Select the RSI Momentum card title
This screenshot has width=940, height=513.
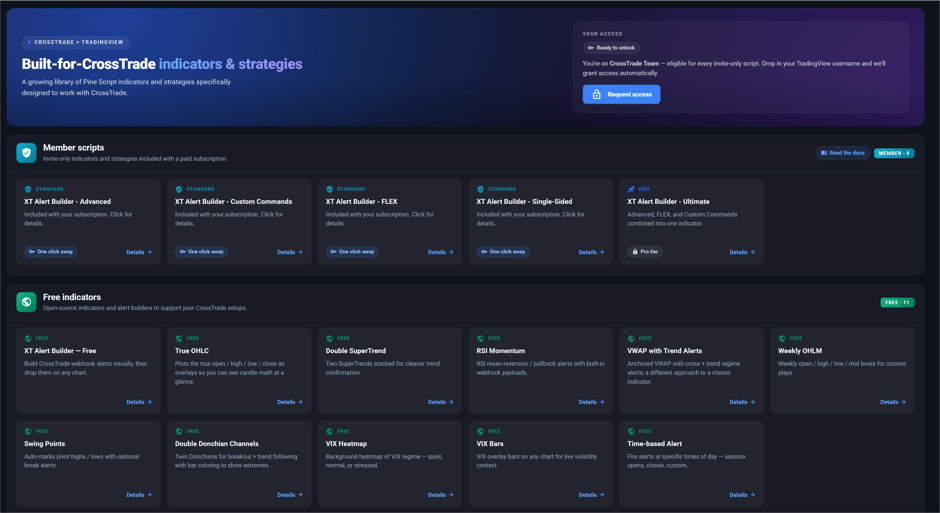point(501,351)
